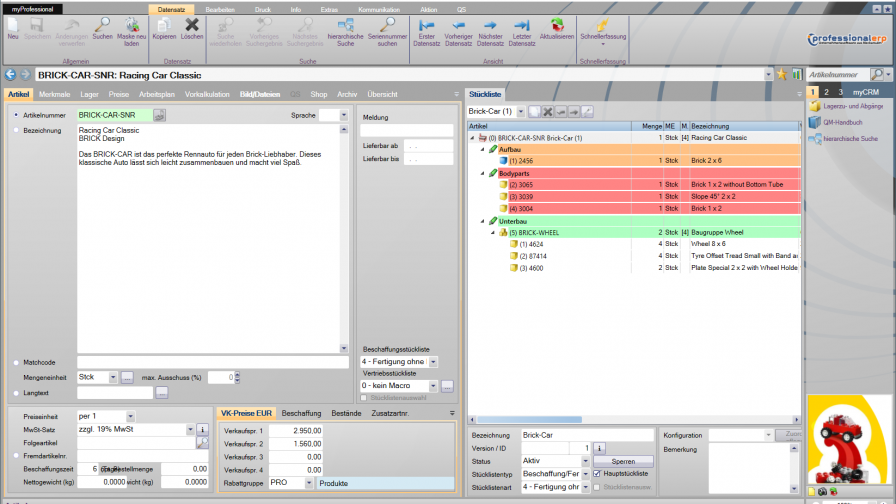
Task: Toggle the Hauptstückliste checkbox
Action: pos(597,474)
